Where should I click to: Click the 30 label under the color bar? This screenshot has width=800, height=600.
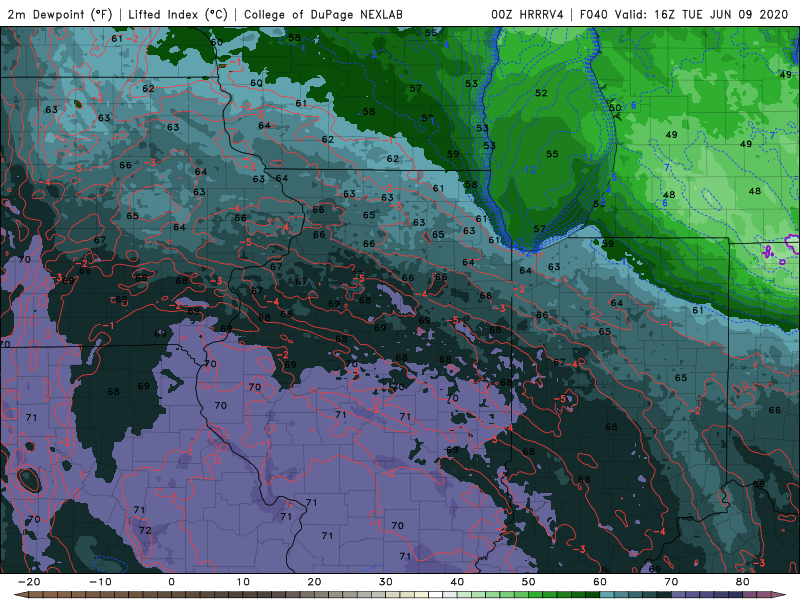pyautogui.click(x=386, y=582)
